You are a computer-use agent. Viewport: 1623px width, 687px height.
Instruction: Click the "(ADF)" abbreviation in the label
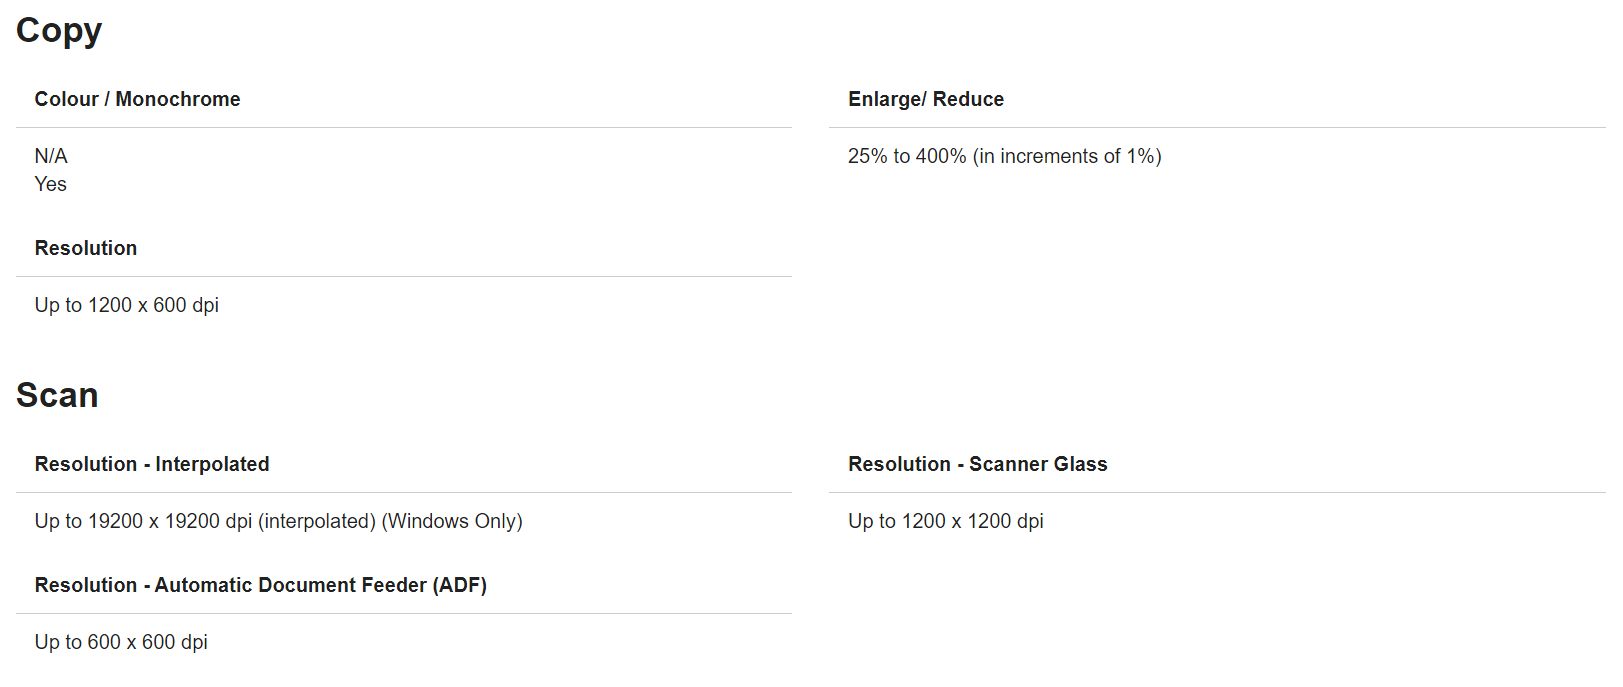point(460,585)
